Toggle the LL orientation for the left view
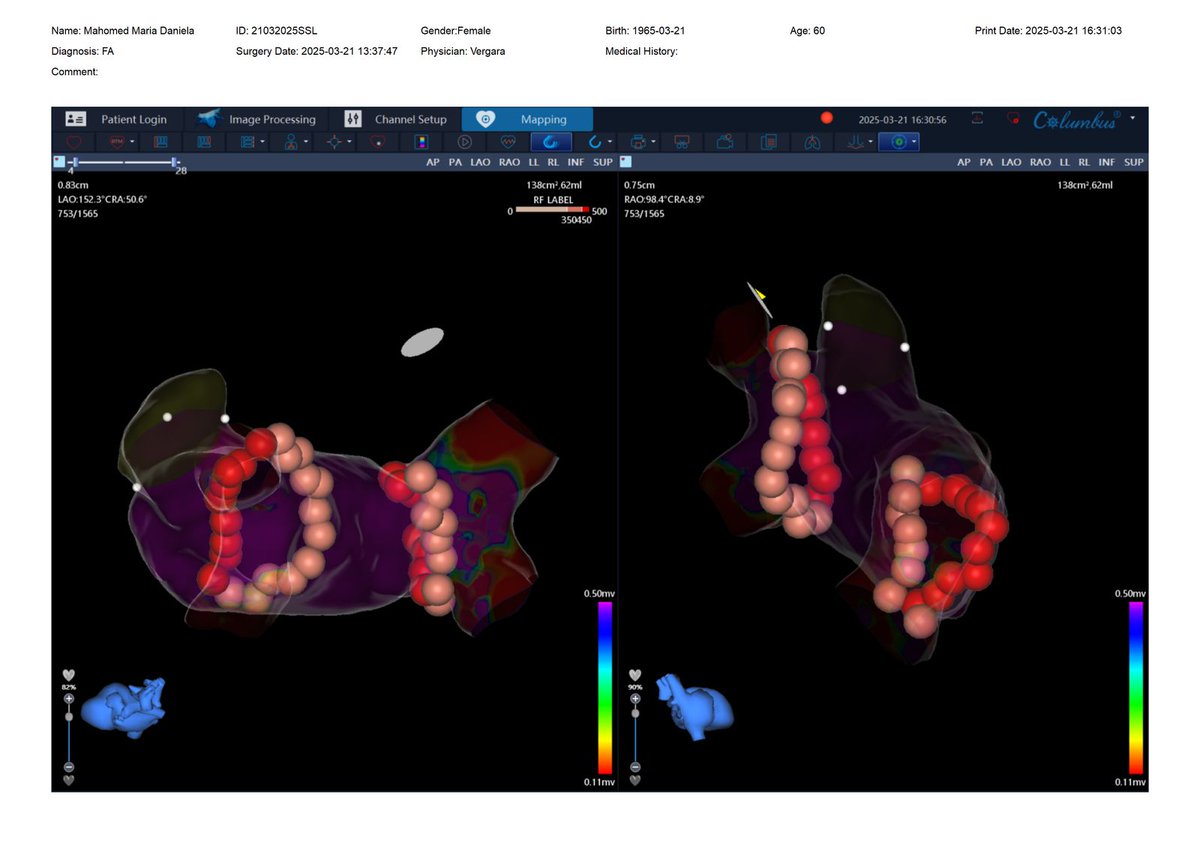Image resolution: width=1200 pixels, height=848 pixels. [x=535, y=161]
